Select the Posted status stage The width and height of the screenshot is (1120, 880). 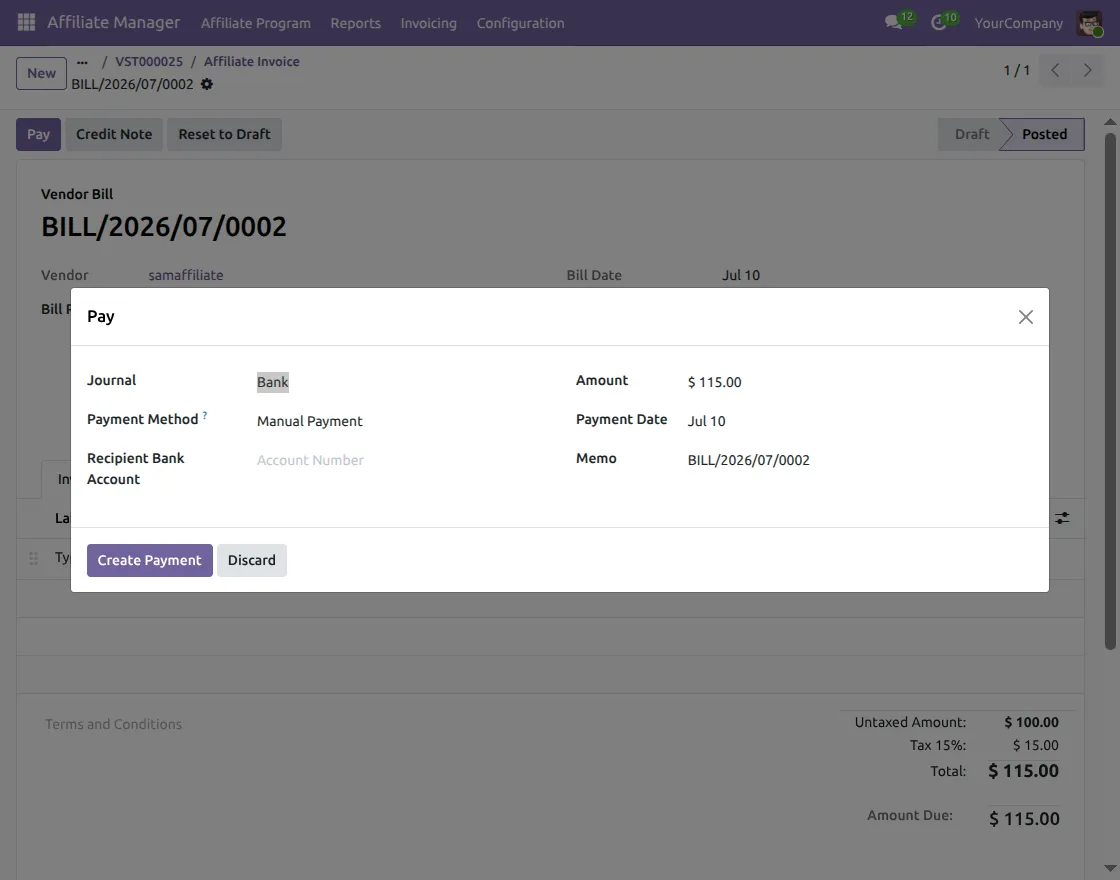point(1044,134)
